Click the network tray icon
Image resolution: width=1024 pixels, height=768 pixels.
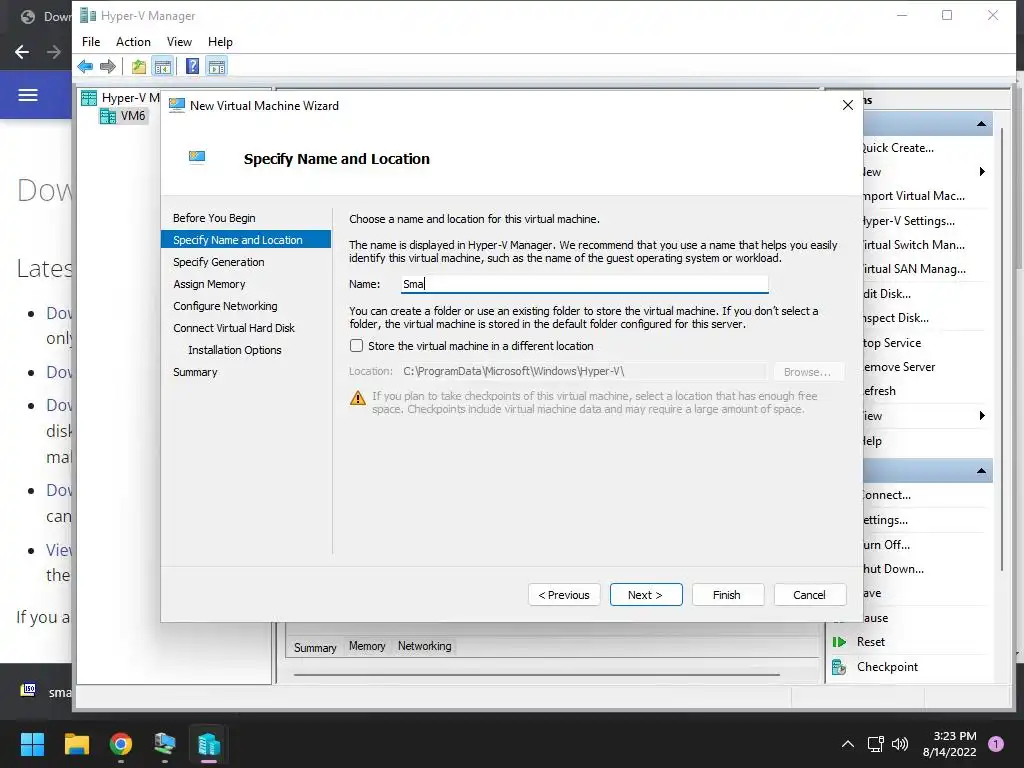pyautogui.click(x=875, y=744)
